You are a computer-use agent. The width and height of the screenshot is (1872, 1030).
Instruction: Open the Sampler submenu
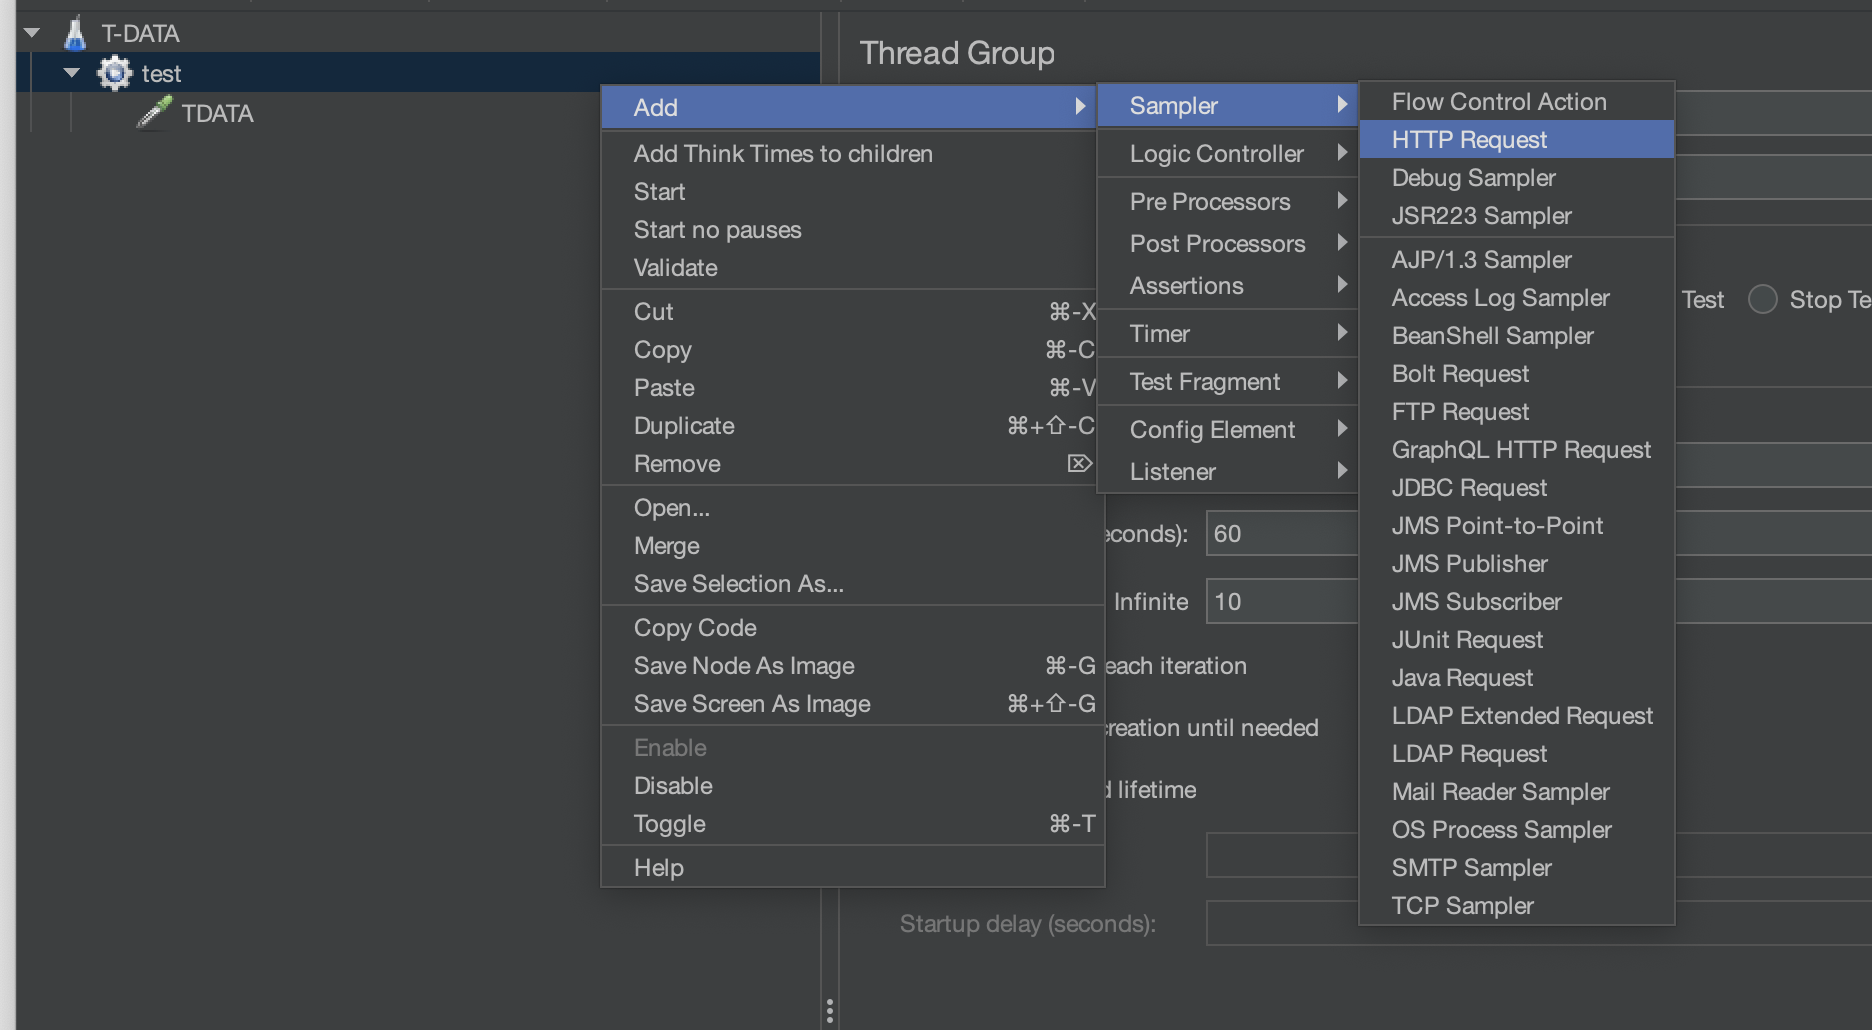pyautogui.click(x=1228, y=105)
